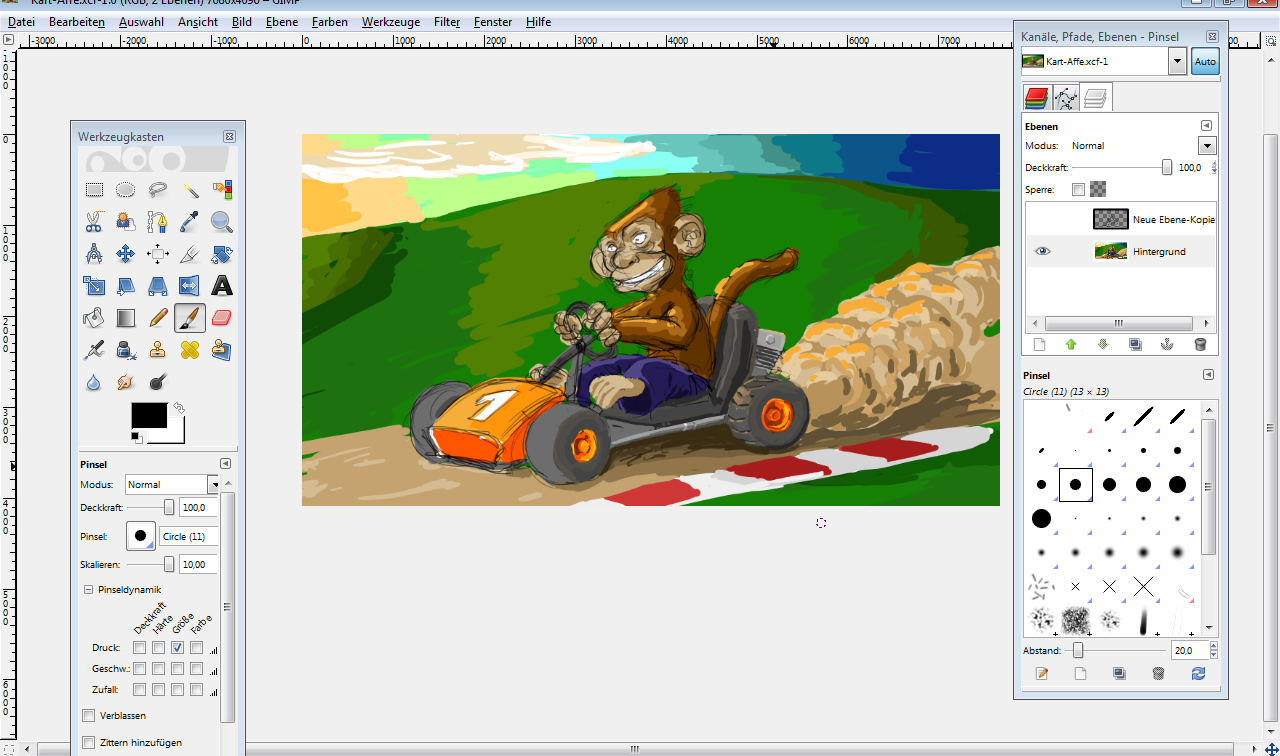Open the layer Modus dropdown in Ebenen
The width and height of the screenshot is (1280, 756).
[1207, 146]
